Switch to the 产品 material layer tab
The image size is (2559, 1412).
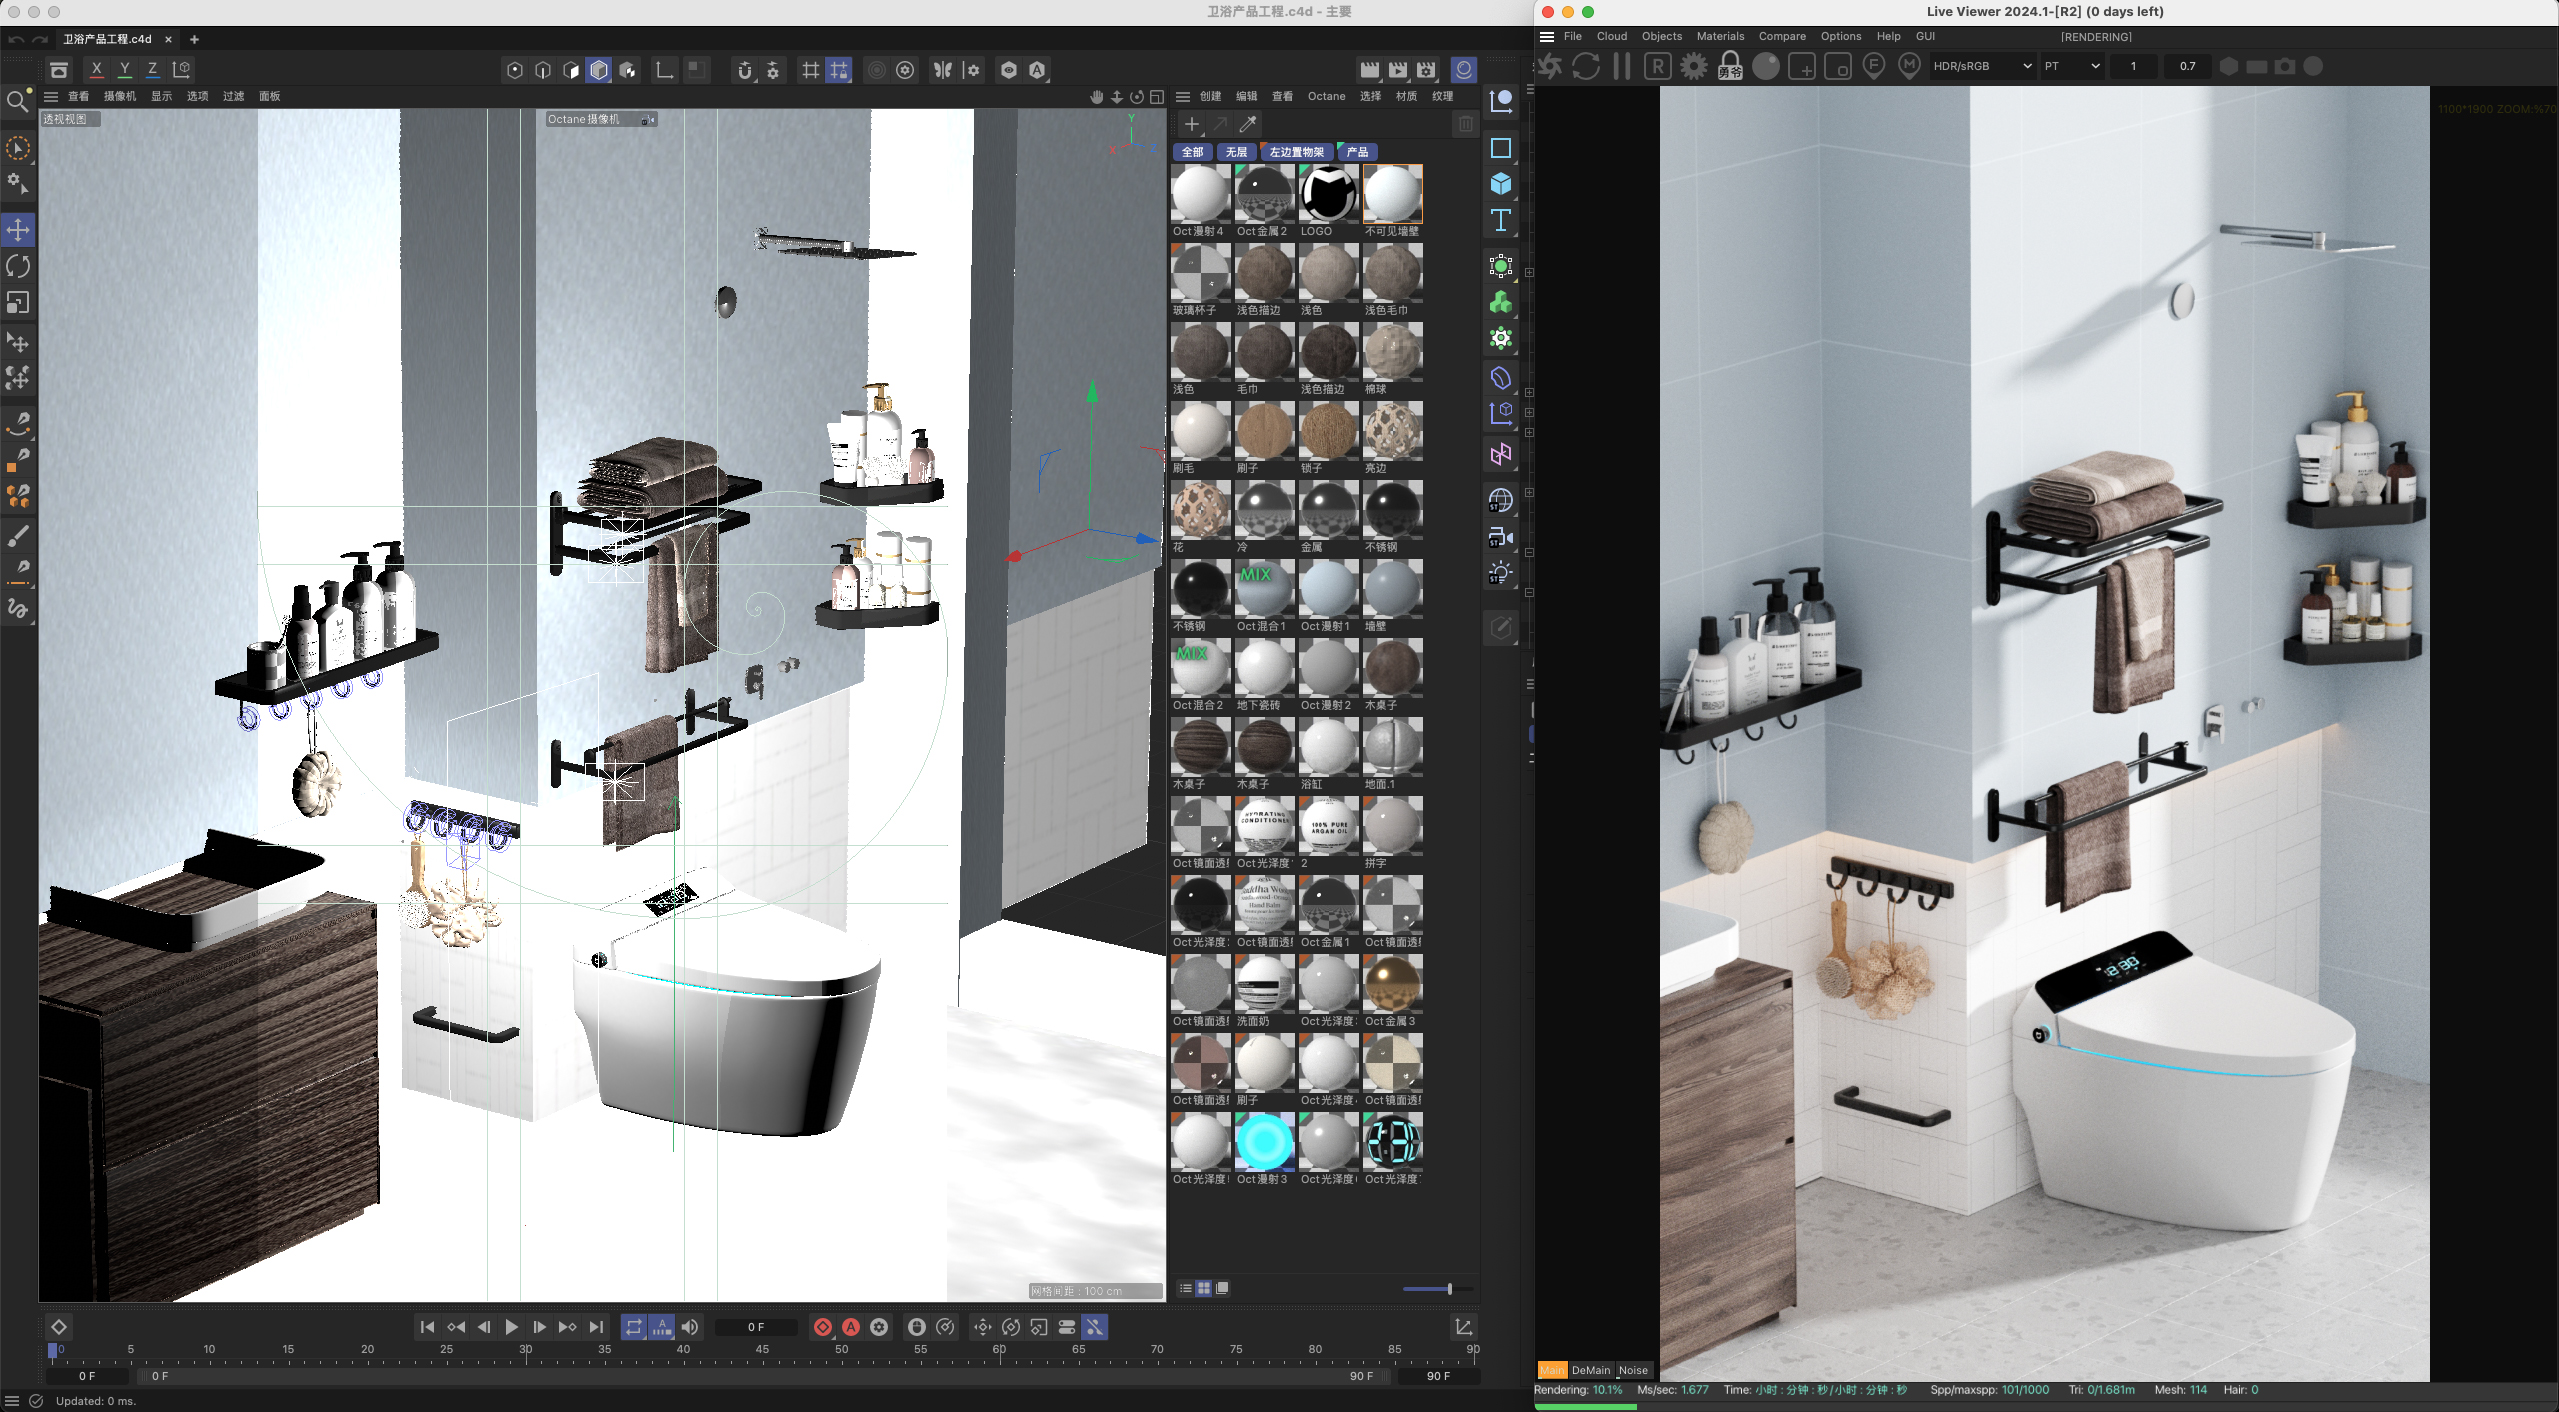[x=1357, y=152]
